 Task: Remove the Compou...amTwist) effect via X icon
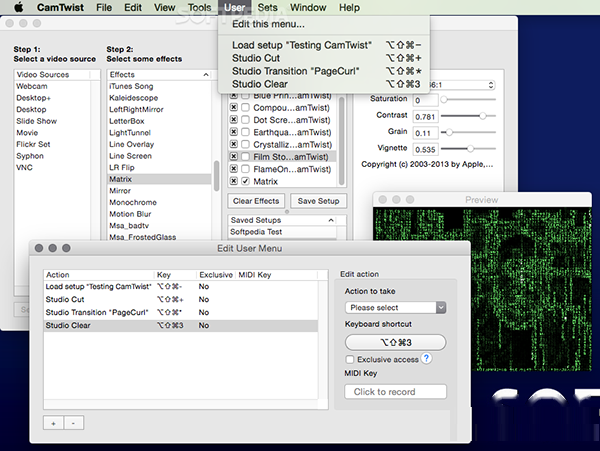click(234, 107)
